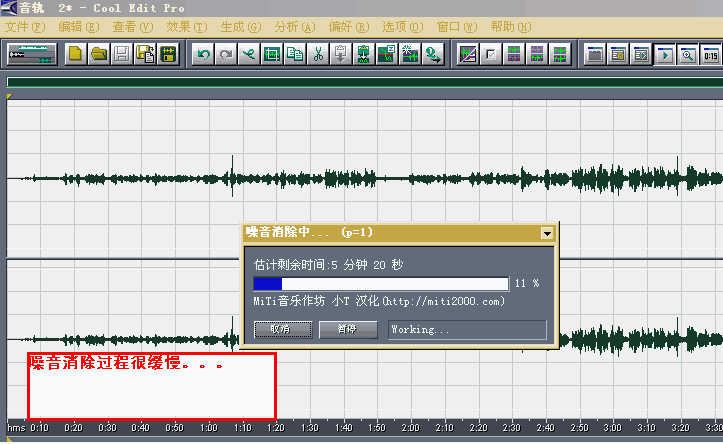This screenshot has width=723, height=444.
Task: Copy the selection with the two-pages icon
Action: coord(295,54)
